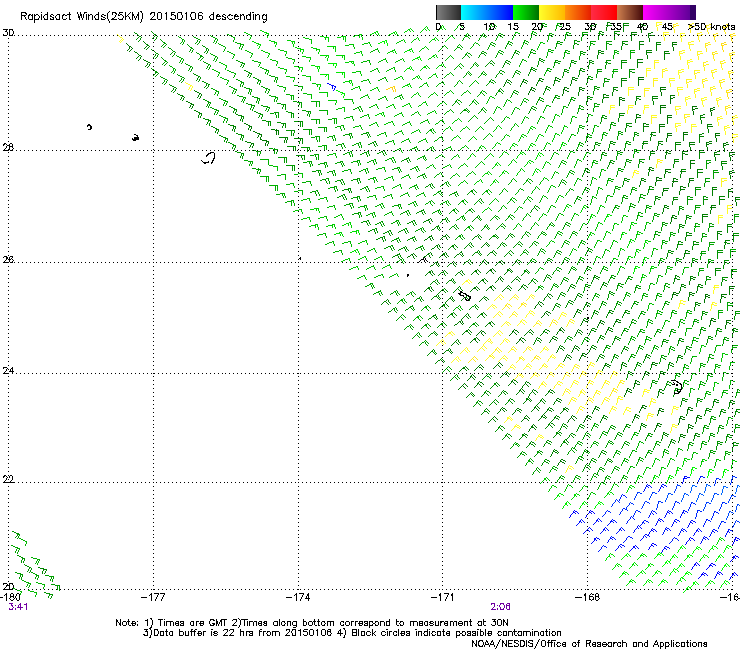Click the island outline near 24N east of -168

coord(677,387)
